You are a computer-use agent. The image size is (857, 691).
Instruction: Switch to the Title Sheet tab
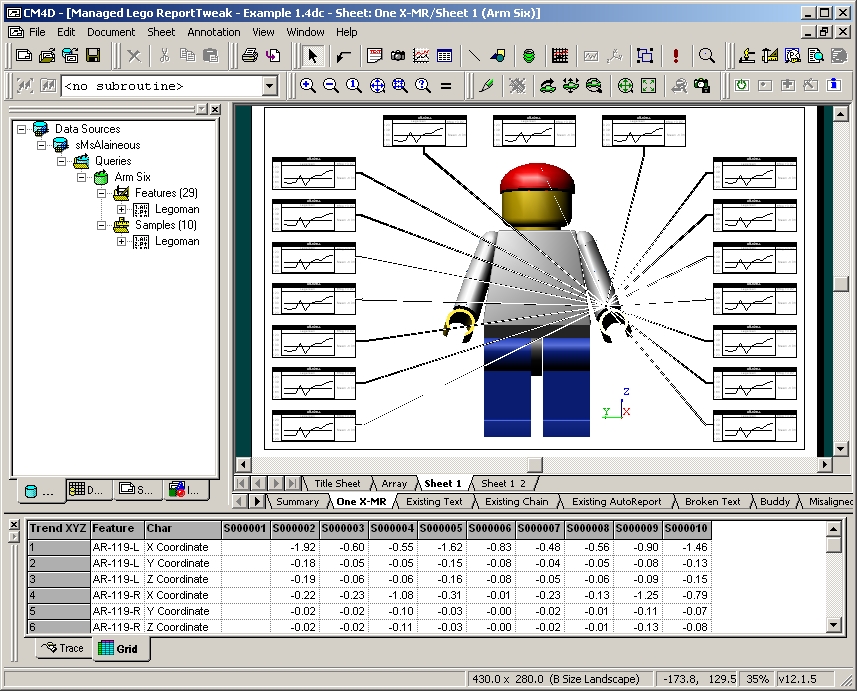pos(337,484)
